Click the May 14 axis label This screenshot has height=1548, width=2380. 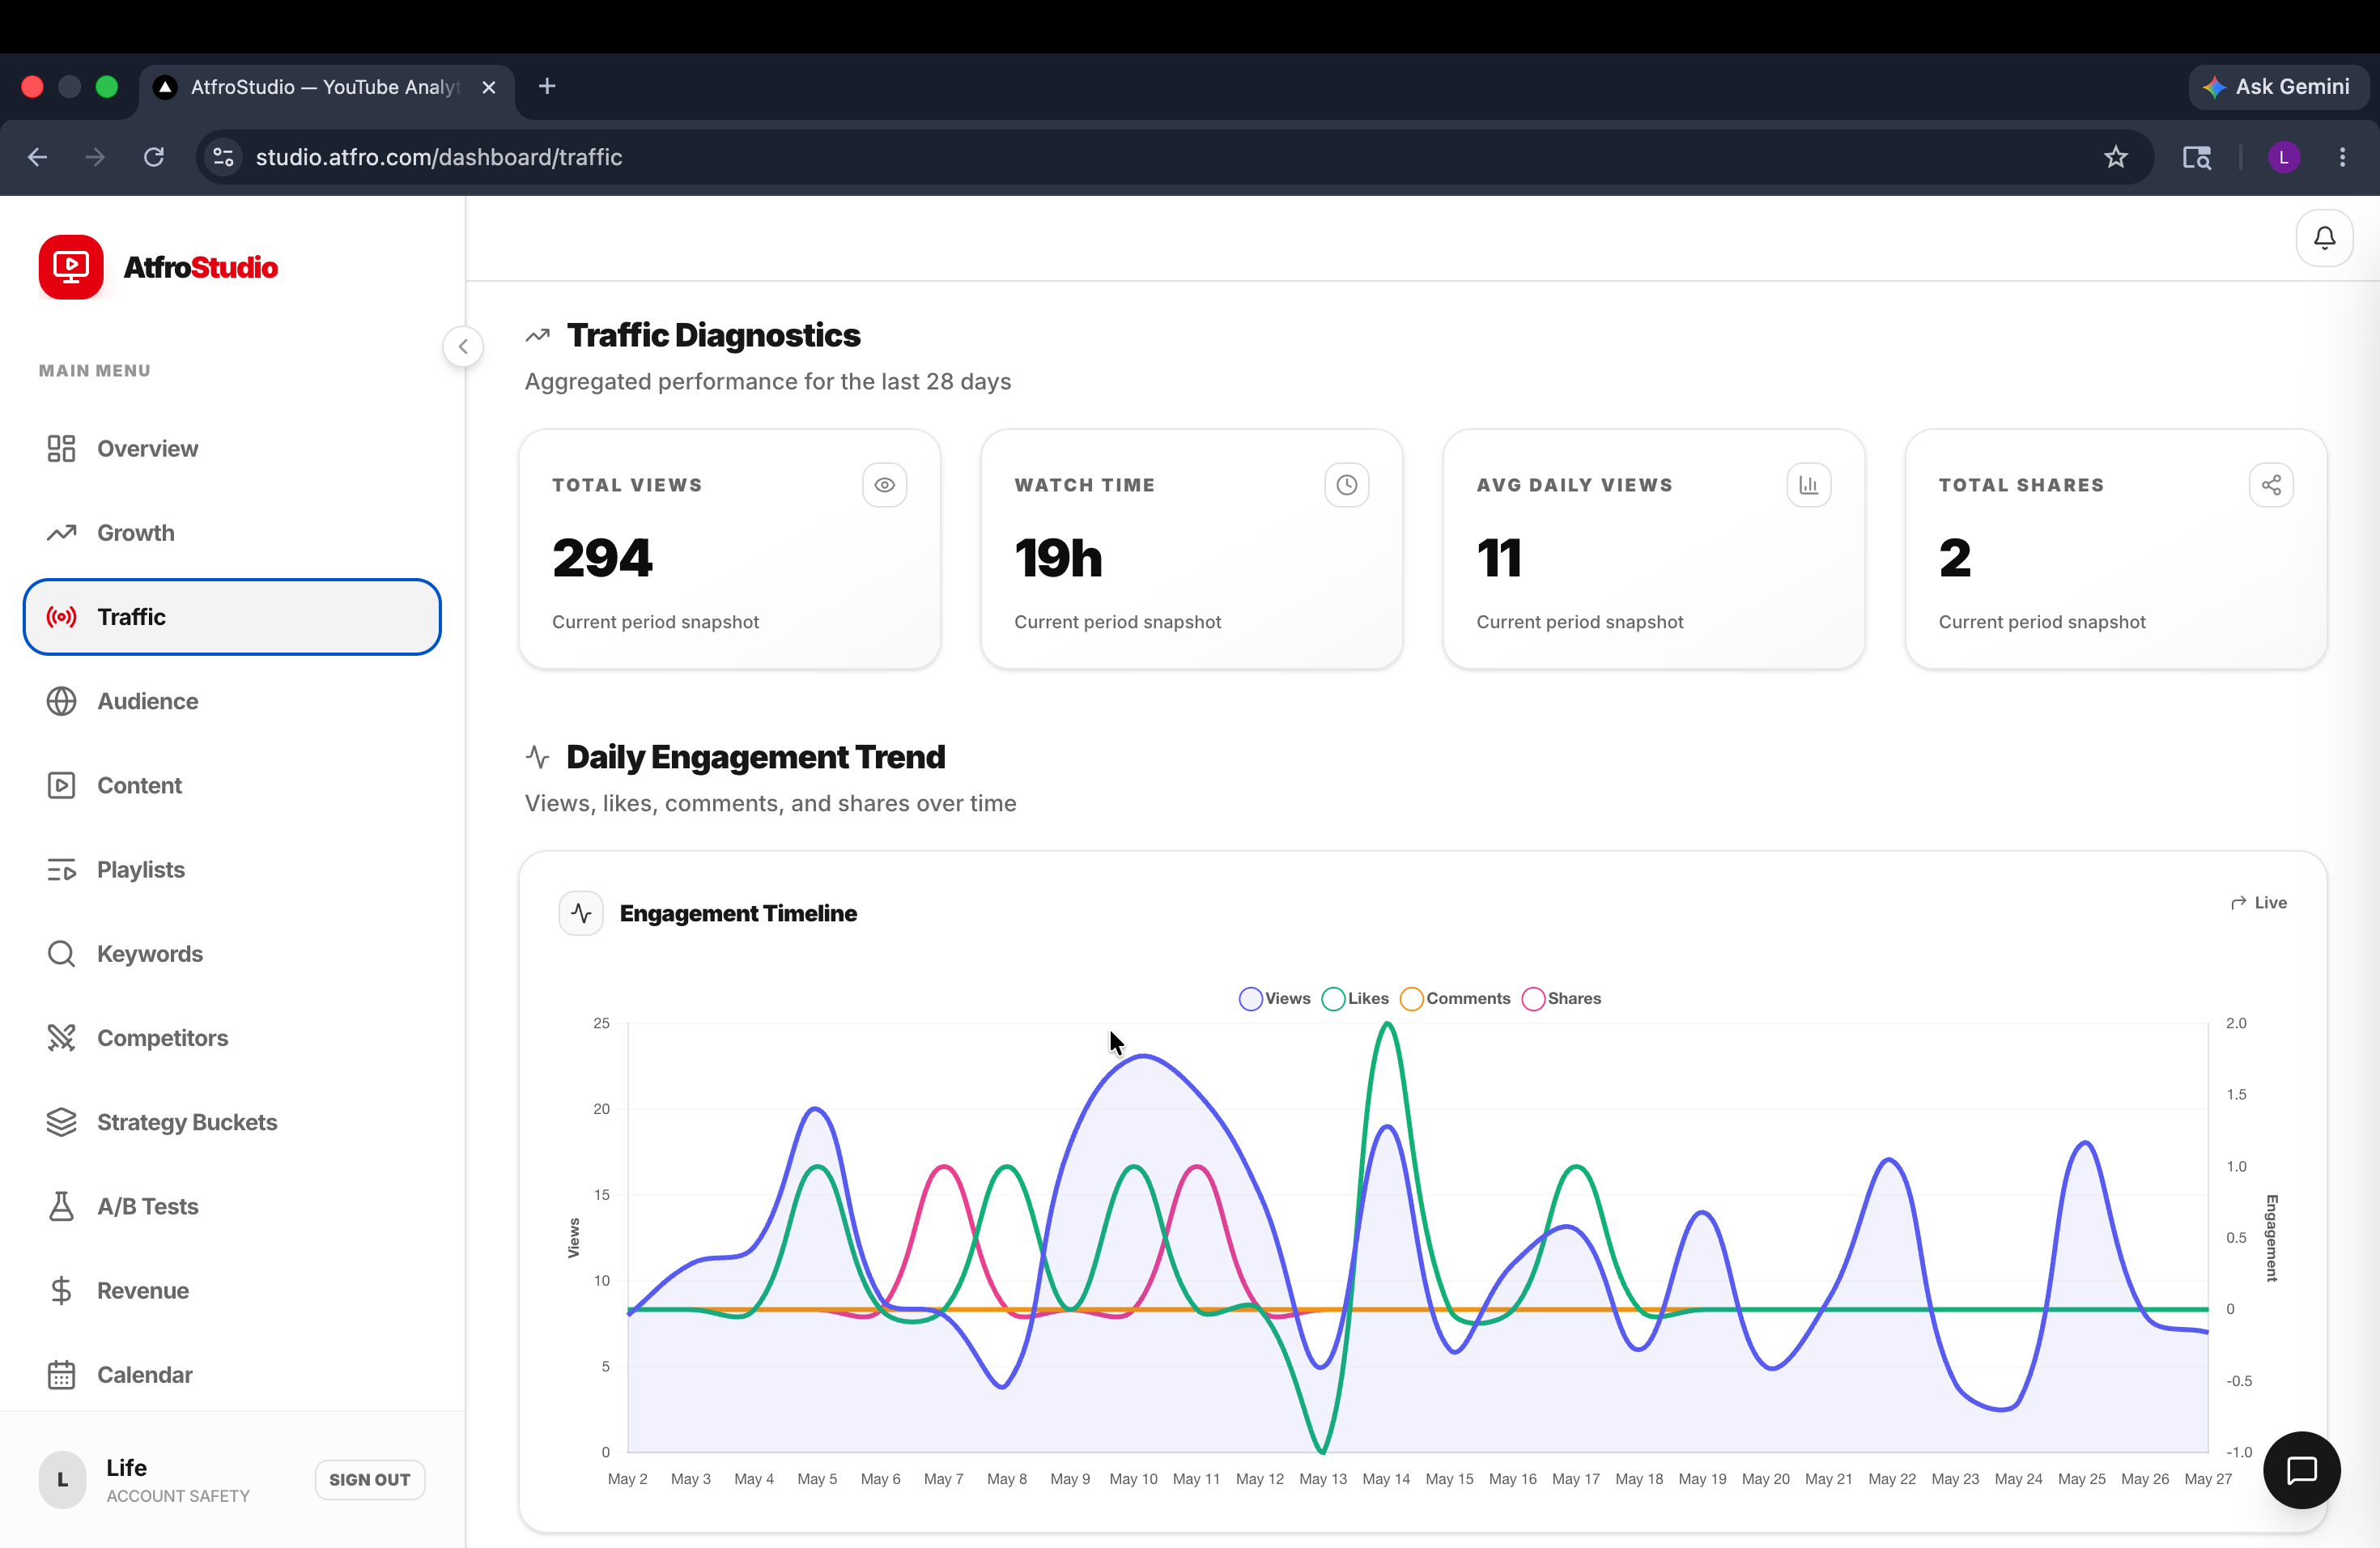pyautogui.click(x=1386, y=1479)
